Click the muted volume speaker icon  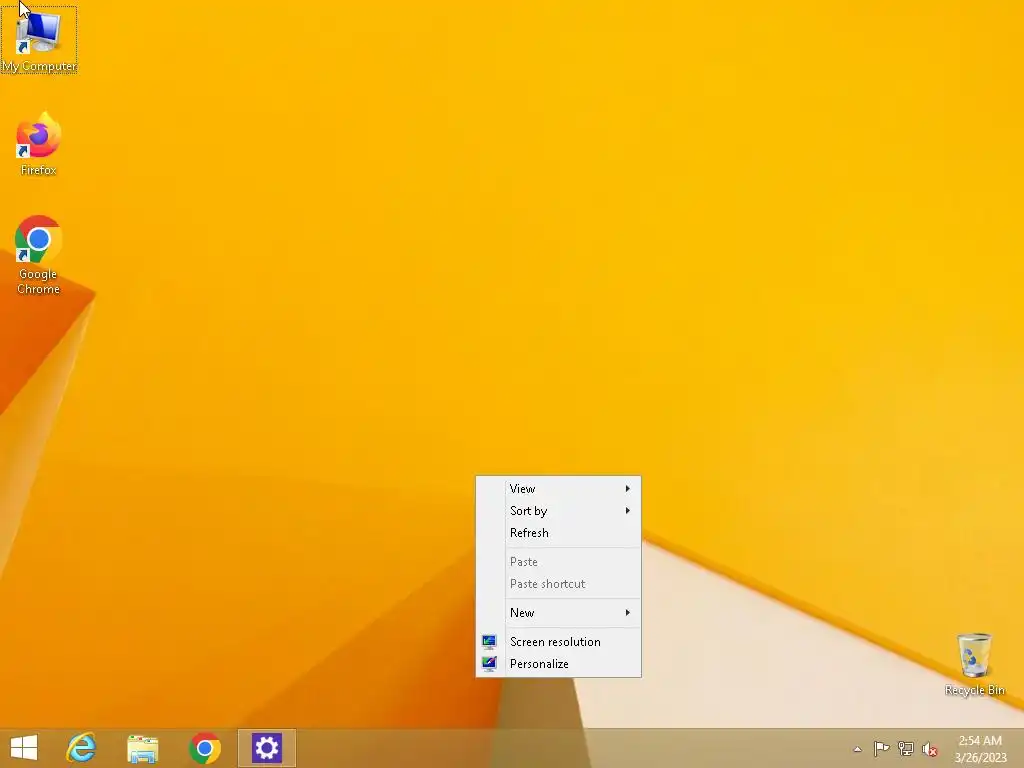pyautogui.click(x=930, y=749)
